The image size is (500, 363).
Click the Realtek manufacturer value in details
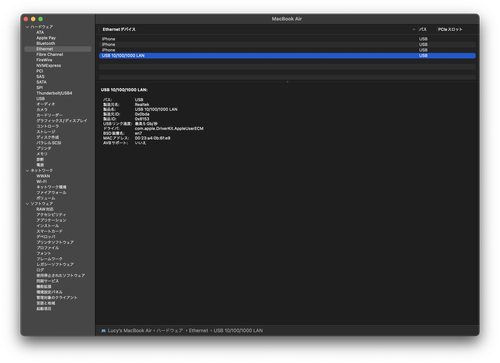coord(142,105)
